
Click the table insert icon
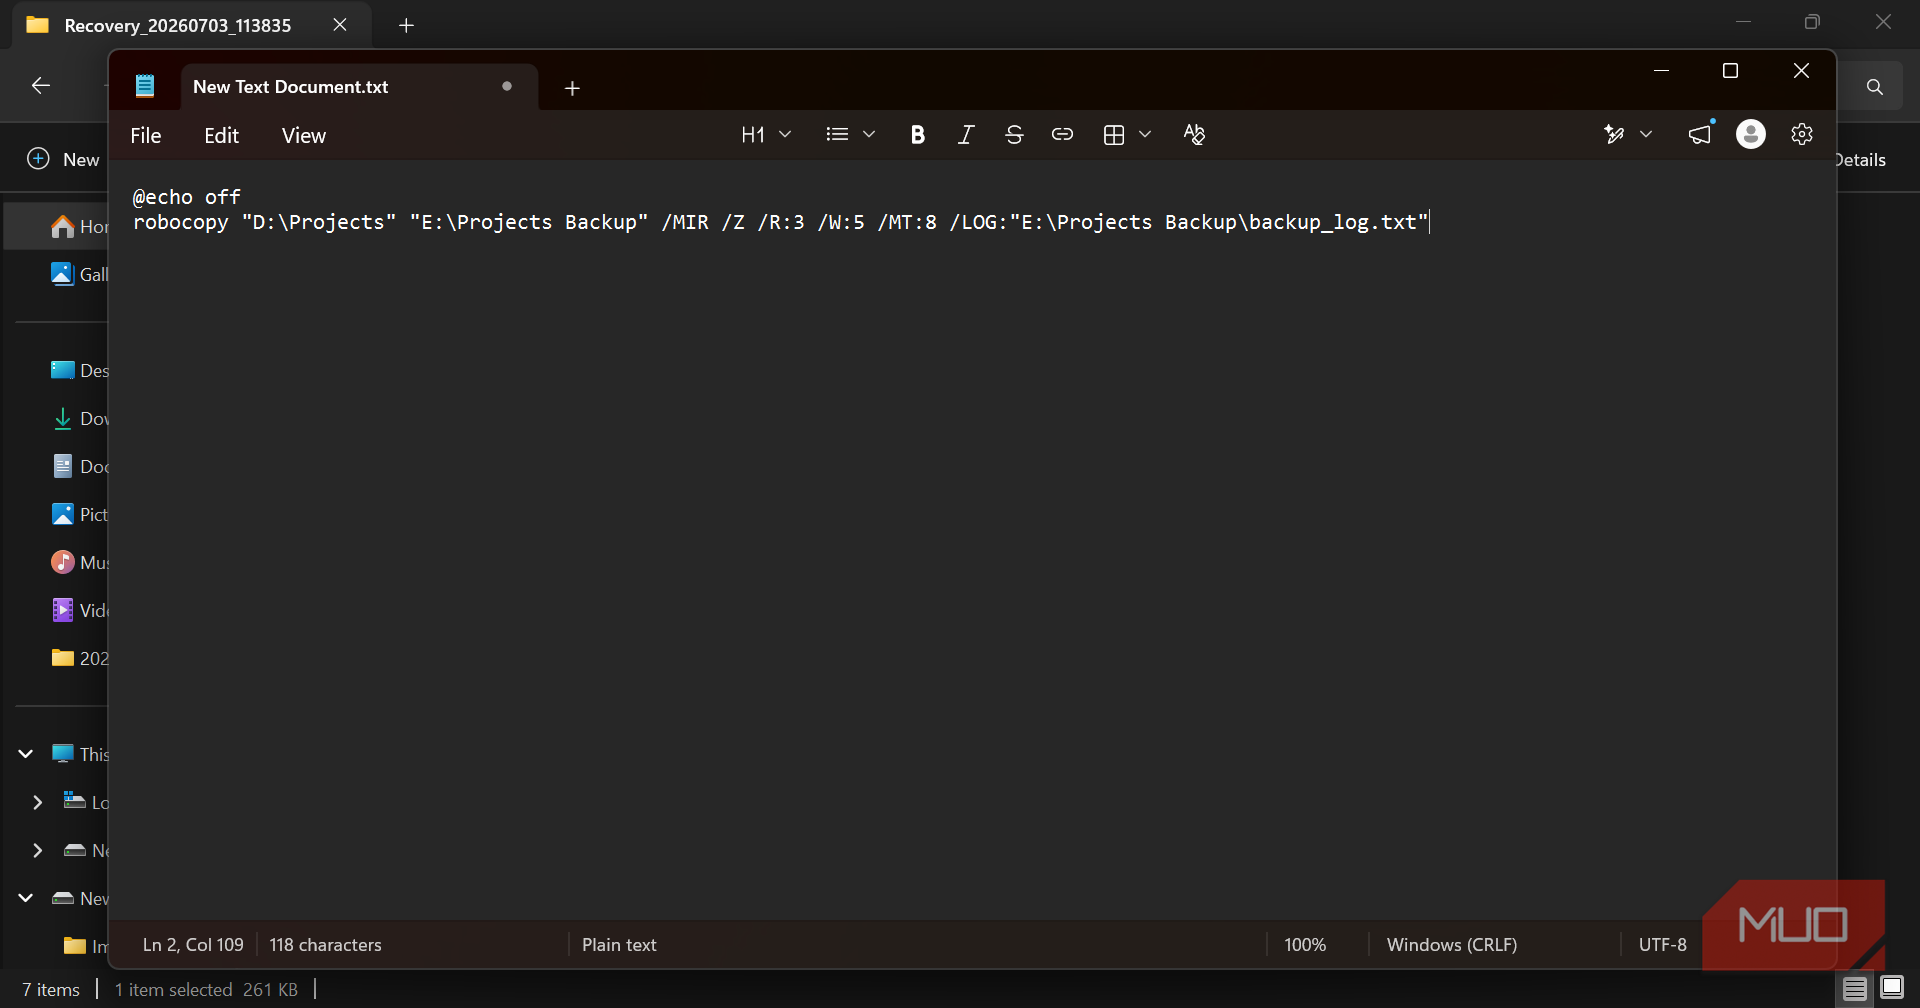[1114, 135]
